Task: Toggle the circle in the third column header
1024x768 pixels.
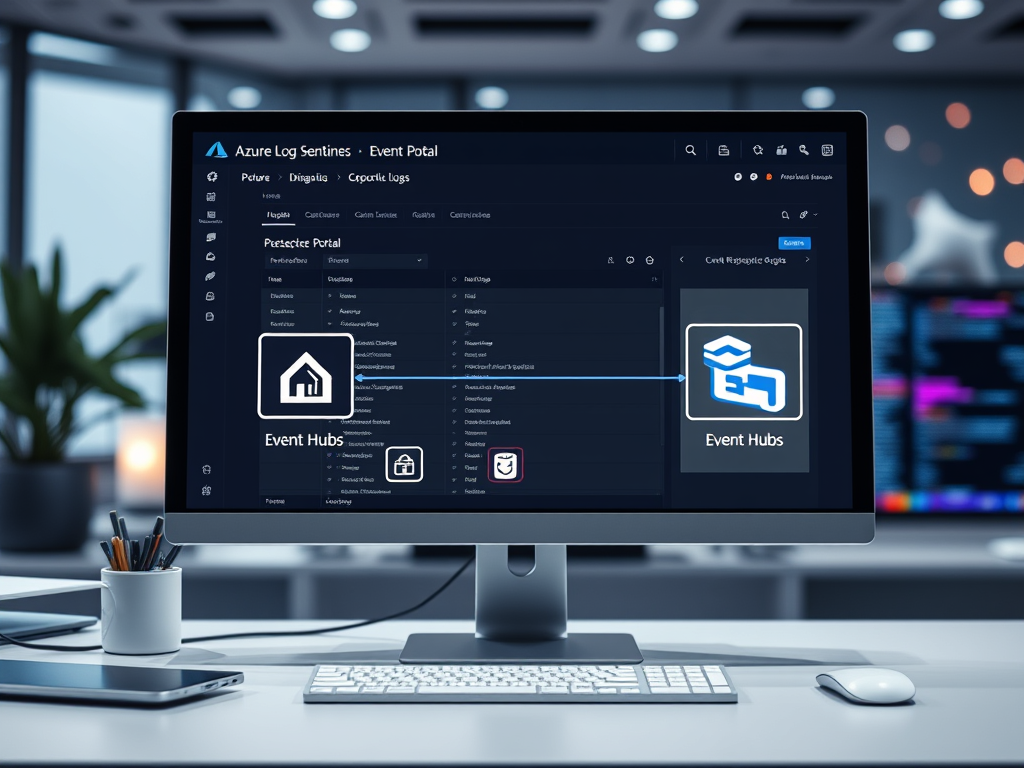Action: (455, 279)
